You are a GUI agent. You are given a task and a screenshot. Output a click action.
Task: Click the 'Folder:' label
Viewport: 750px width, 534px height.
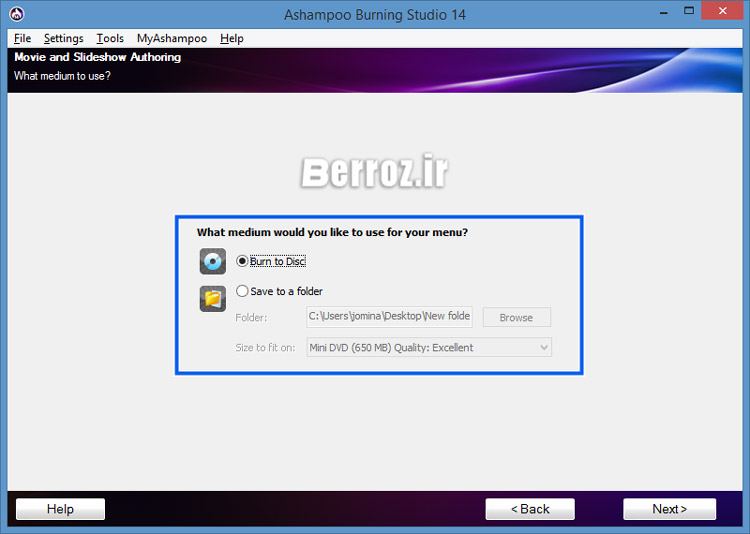(251, 318)
